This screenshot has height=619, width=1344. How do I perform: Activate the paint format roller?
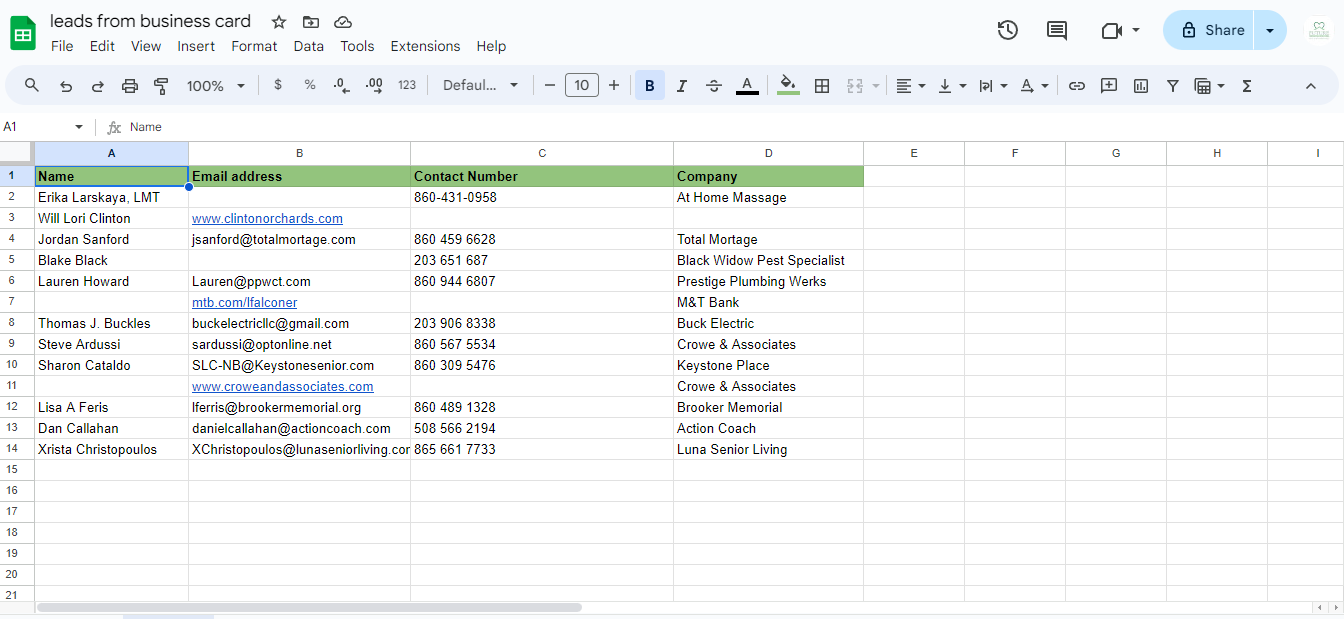point(162,86)
